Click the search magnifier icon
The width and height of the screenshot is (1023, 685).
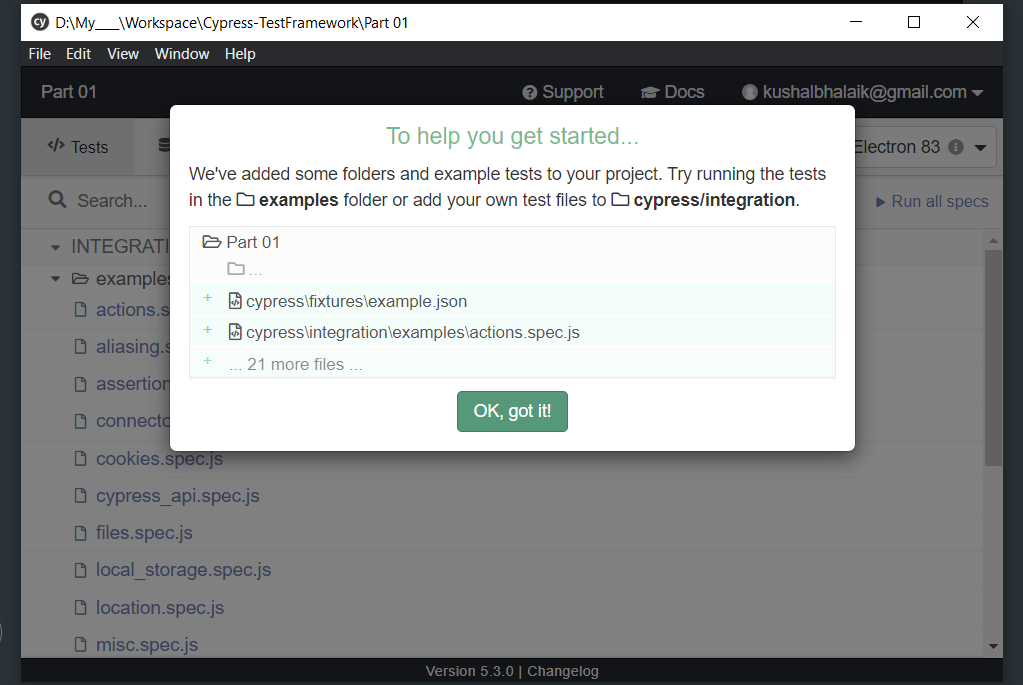click(x=57, y=200)
